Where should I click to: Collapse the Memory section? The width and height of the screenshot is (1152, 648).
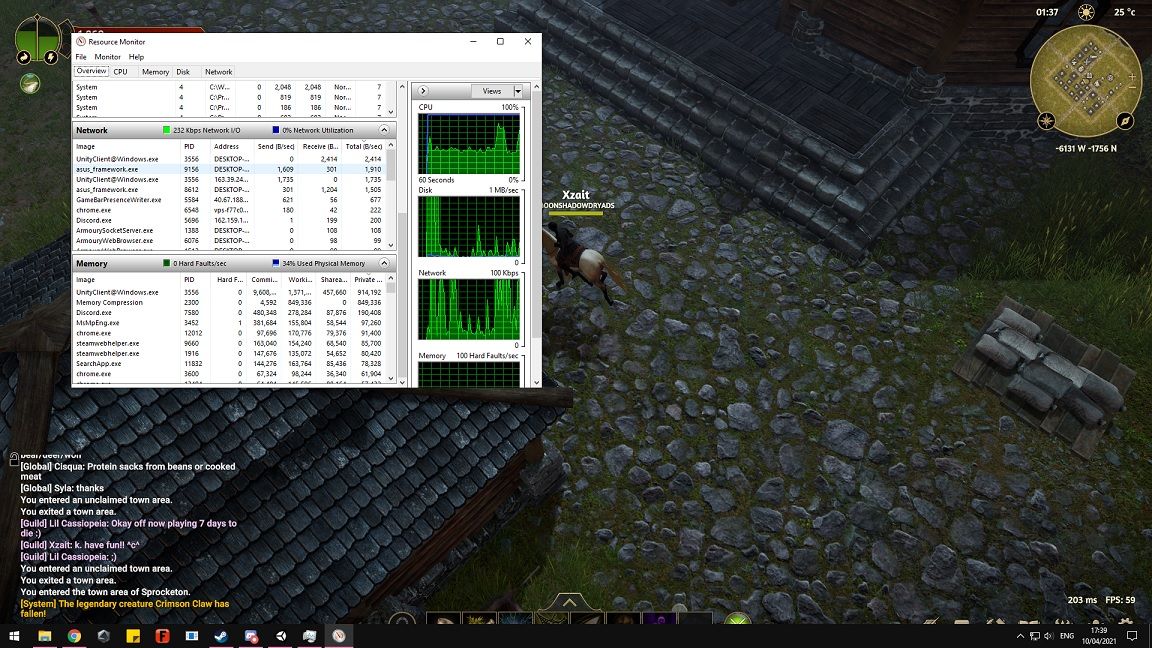click(384, 263)
